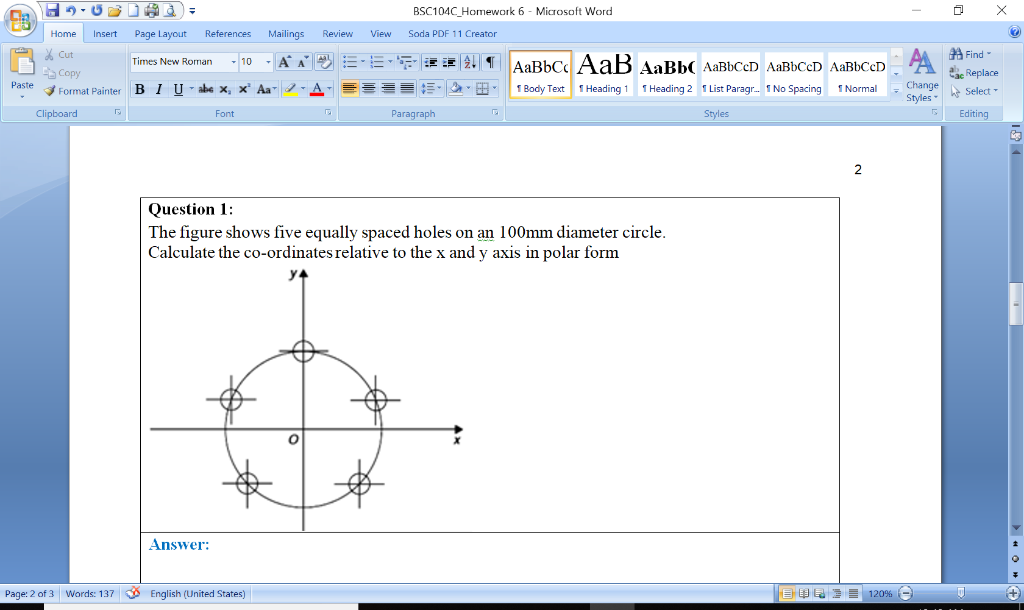Align text left
1024x610 pixels.
pyautogui.click(x=349, y=88)
